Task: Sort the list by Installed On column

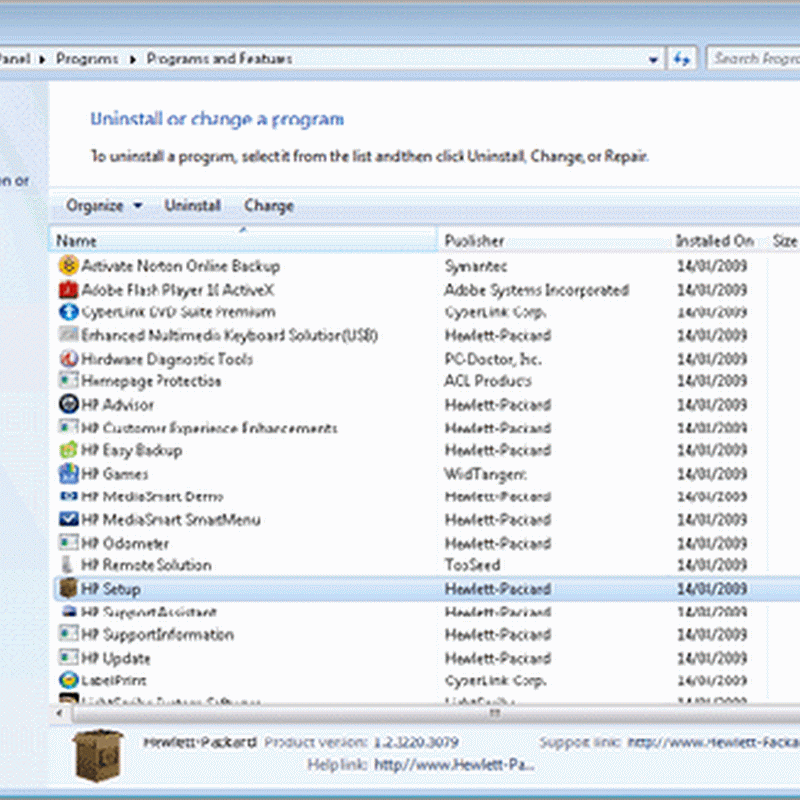Action: [x=715, y=240]
